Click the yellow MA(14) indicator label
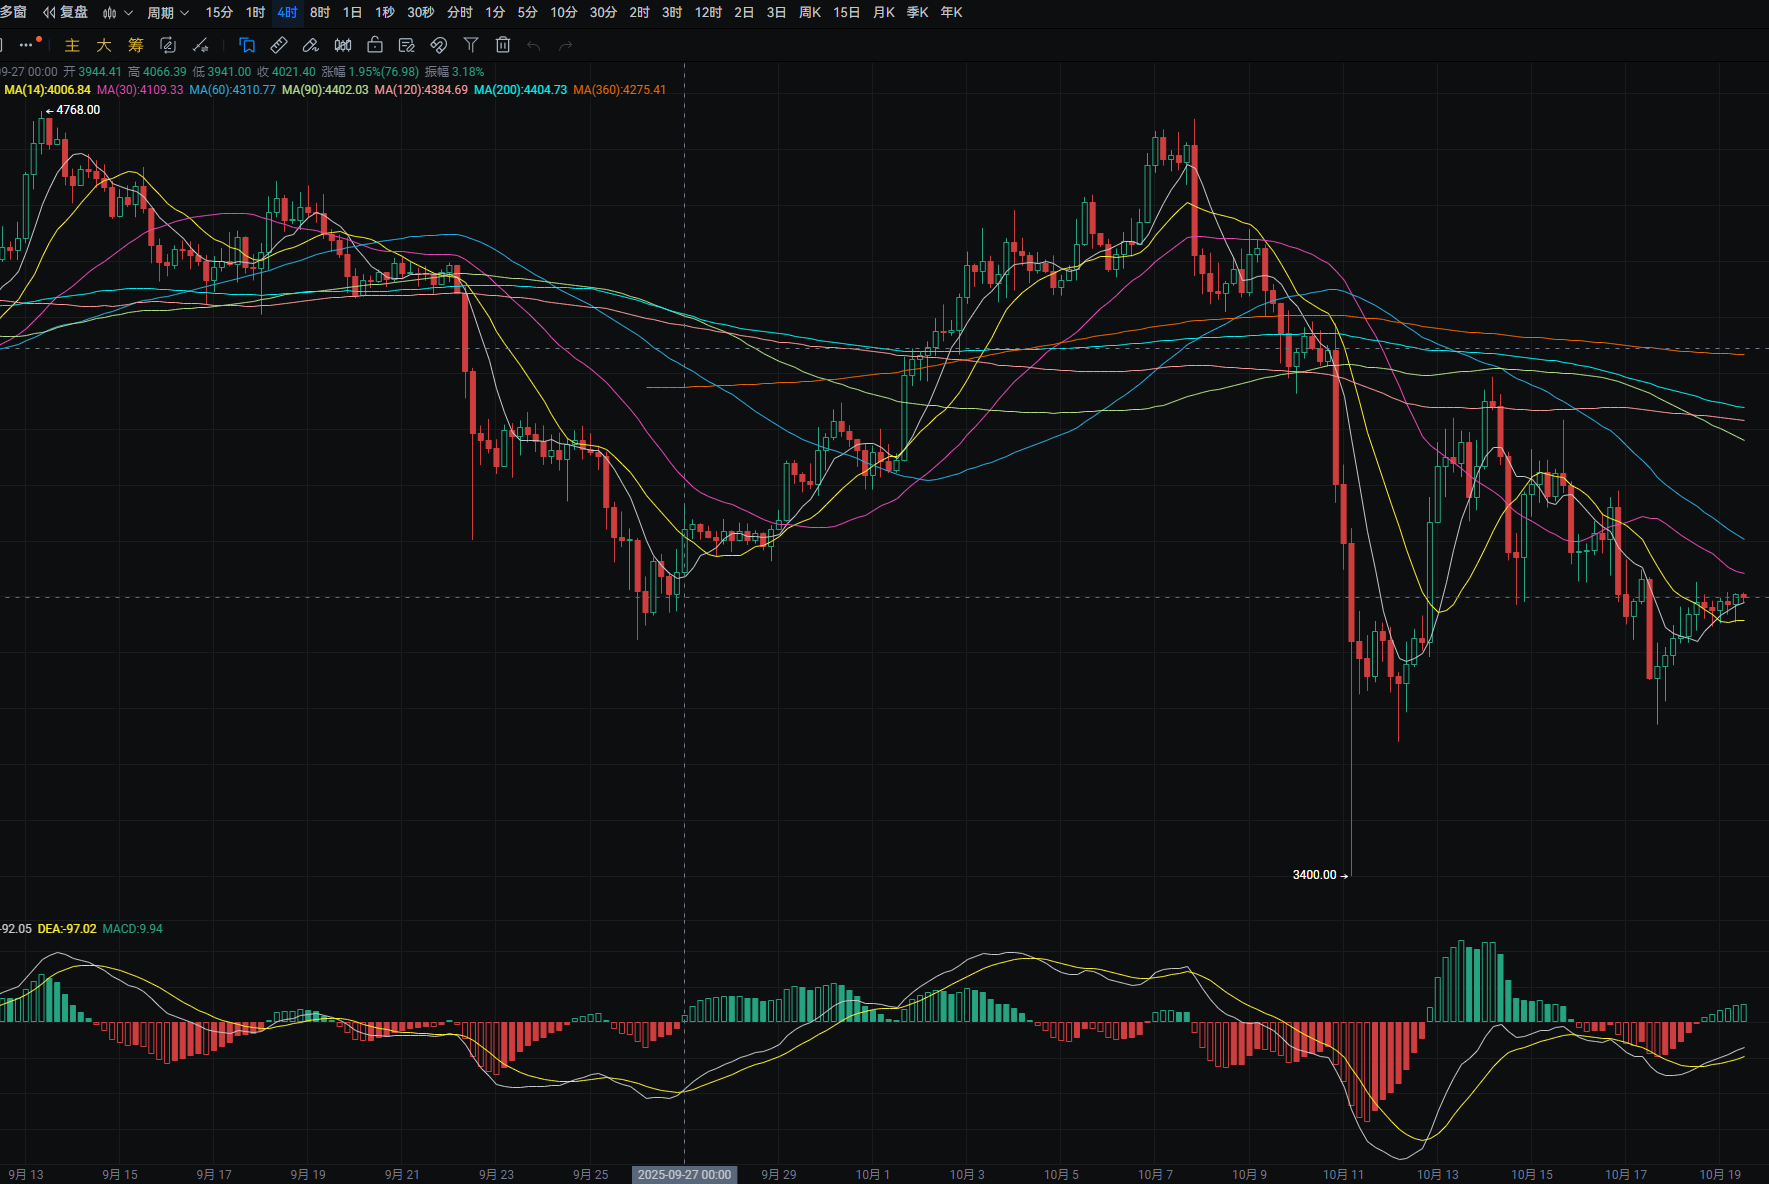The image size is (1769, 1184). pyautogui.click(x=47, y=90)
